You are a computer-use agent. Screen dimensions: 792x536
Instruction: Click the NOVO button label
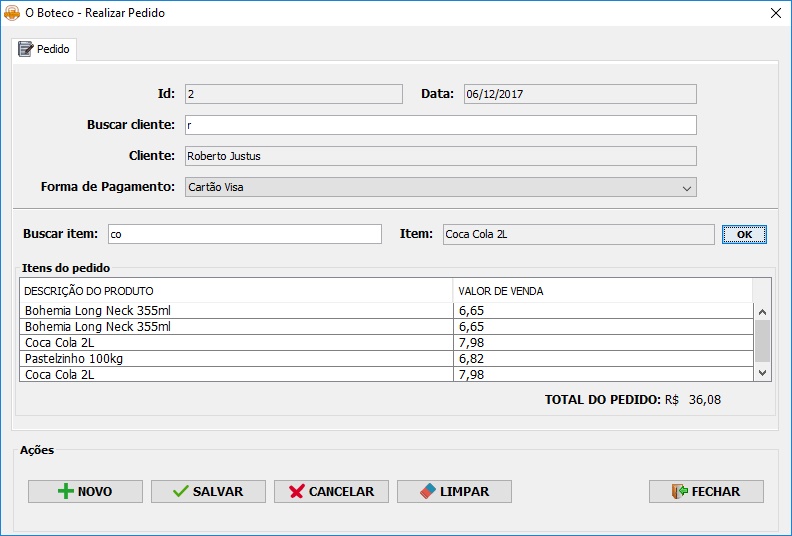pyautogui.click(x=95, y=492)
